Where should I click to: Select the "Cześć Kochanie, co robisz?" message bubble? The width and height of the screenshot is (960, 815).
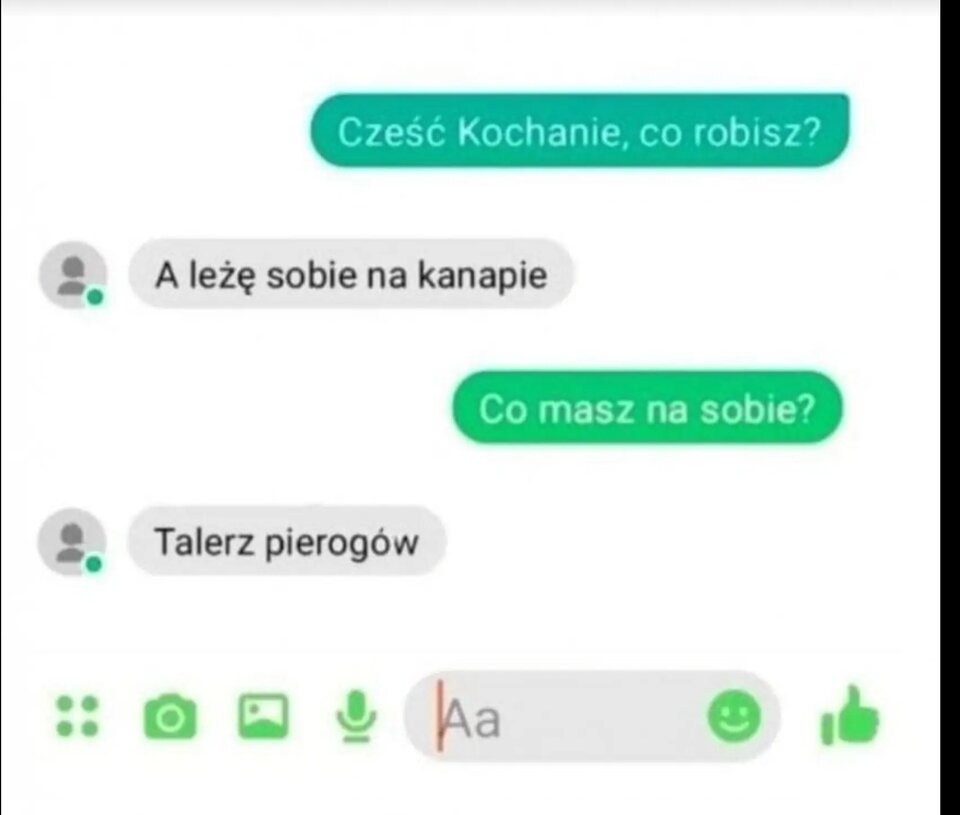(x=579, y=130)
